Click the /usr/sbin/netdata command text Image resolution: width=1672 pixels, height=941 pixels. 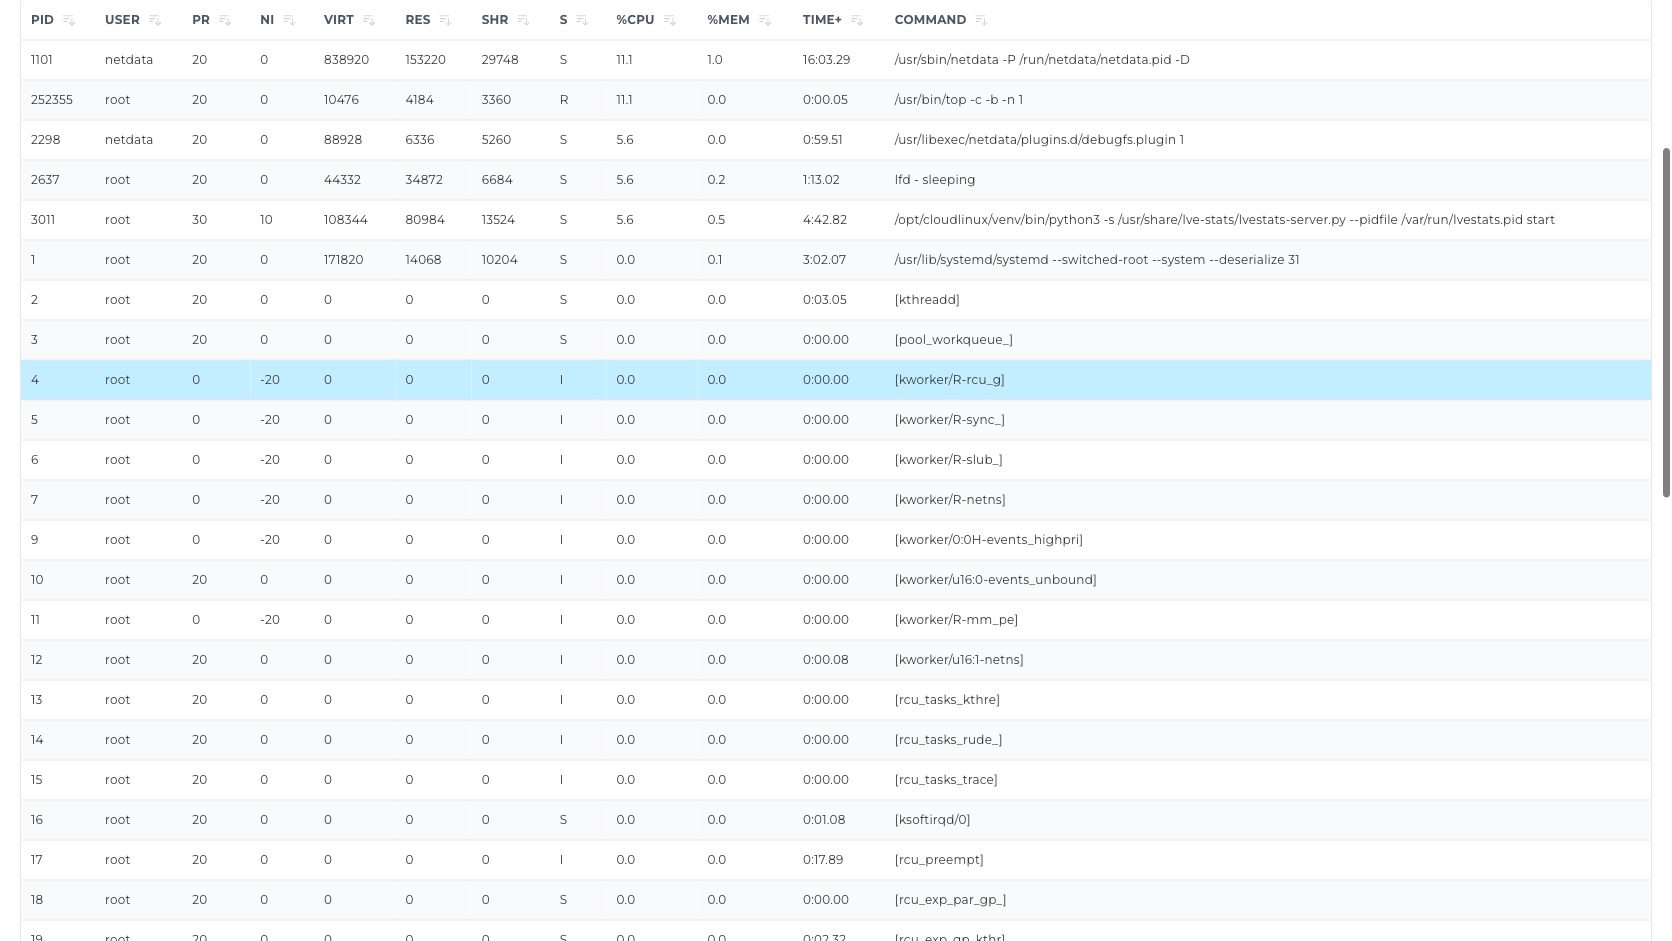[x=1042, y=60]
